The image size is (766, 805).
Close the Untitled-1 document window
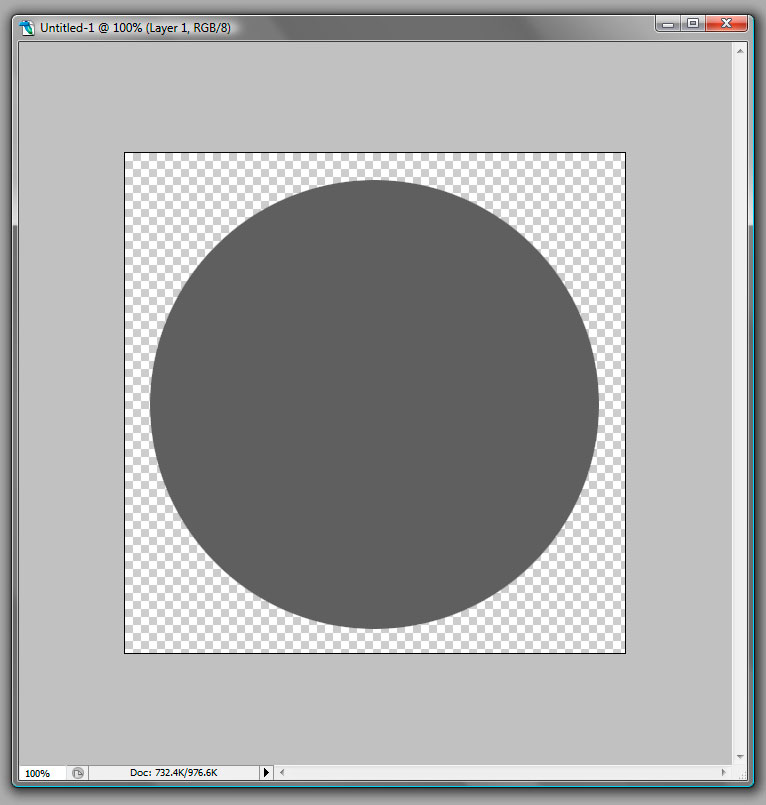(x=726, y=24)
